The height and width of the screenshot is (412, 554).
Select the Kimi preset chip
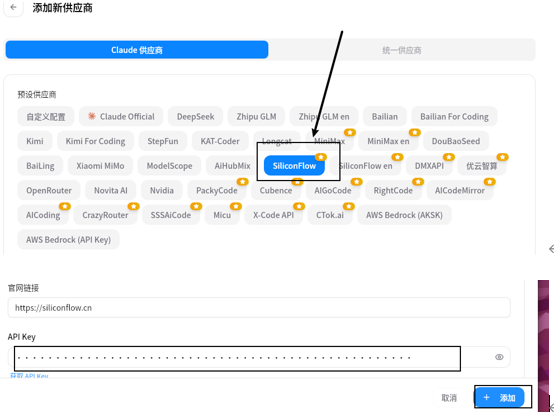[x=35, y=141]
